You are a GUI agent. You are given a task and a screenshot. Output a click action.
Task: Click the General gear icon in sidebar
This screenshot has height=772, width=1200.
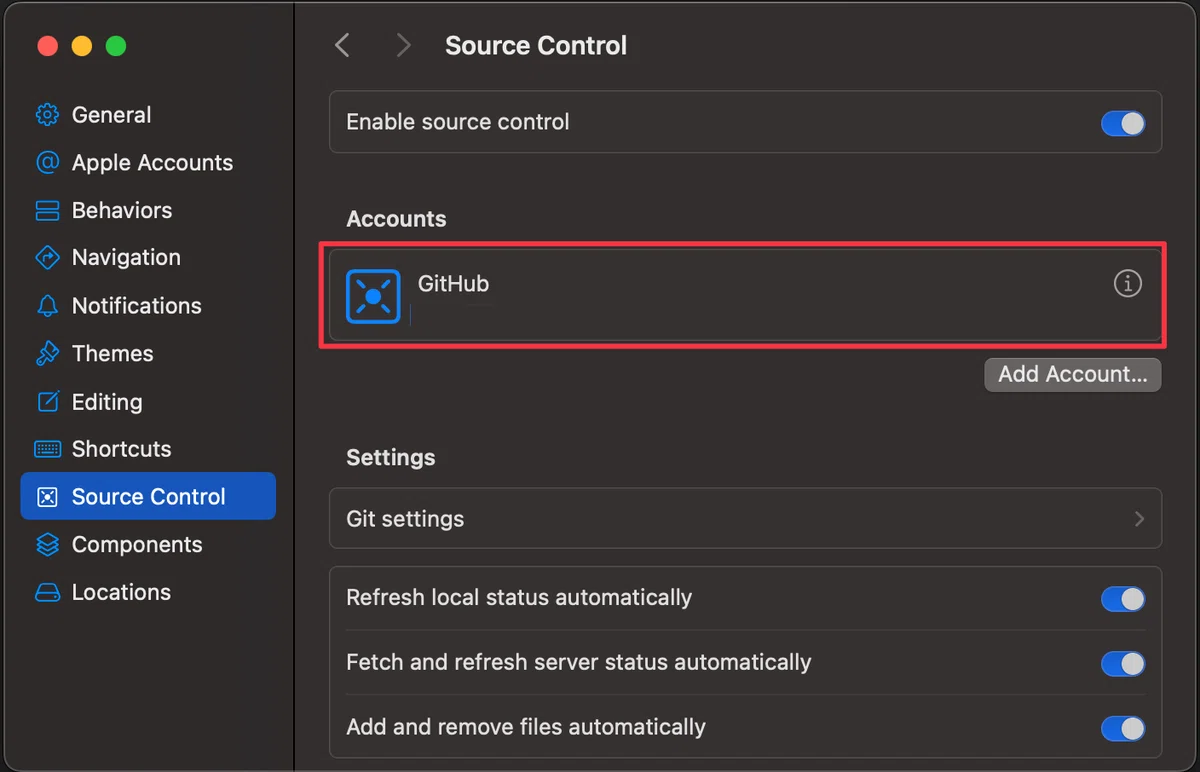coord(47,115)
